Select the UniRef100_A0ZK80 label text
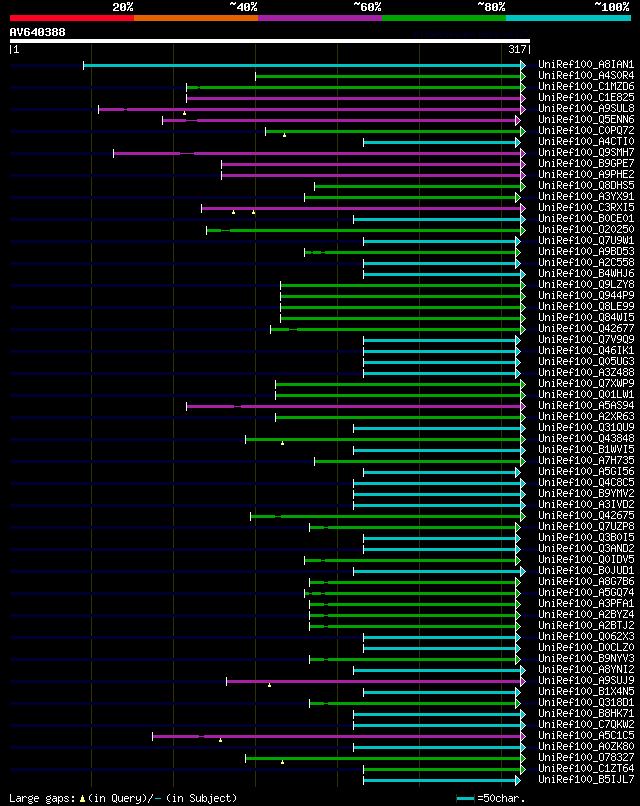The image size is (640, 806). [x=586, y=746]
